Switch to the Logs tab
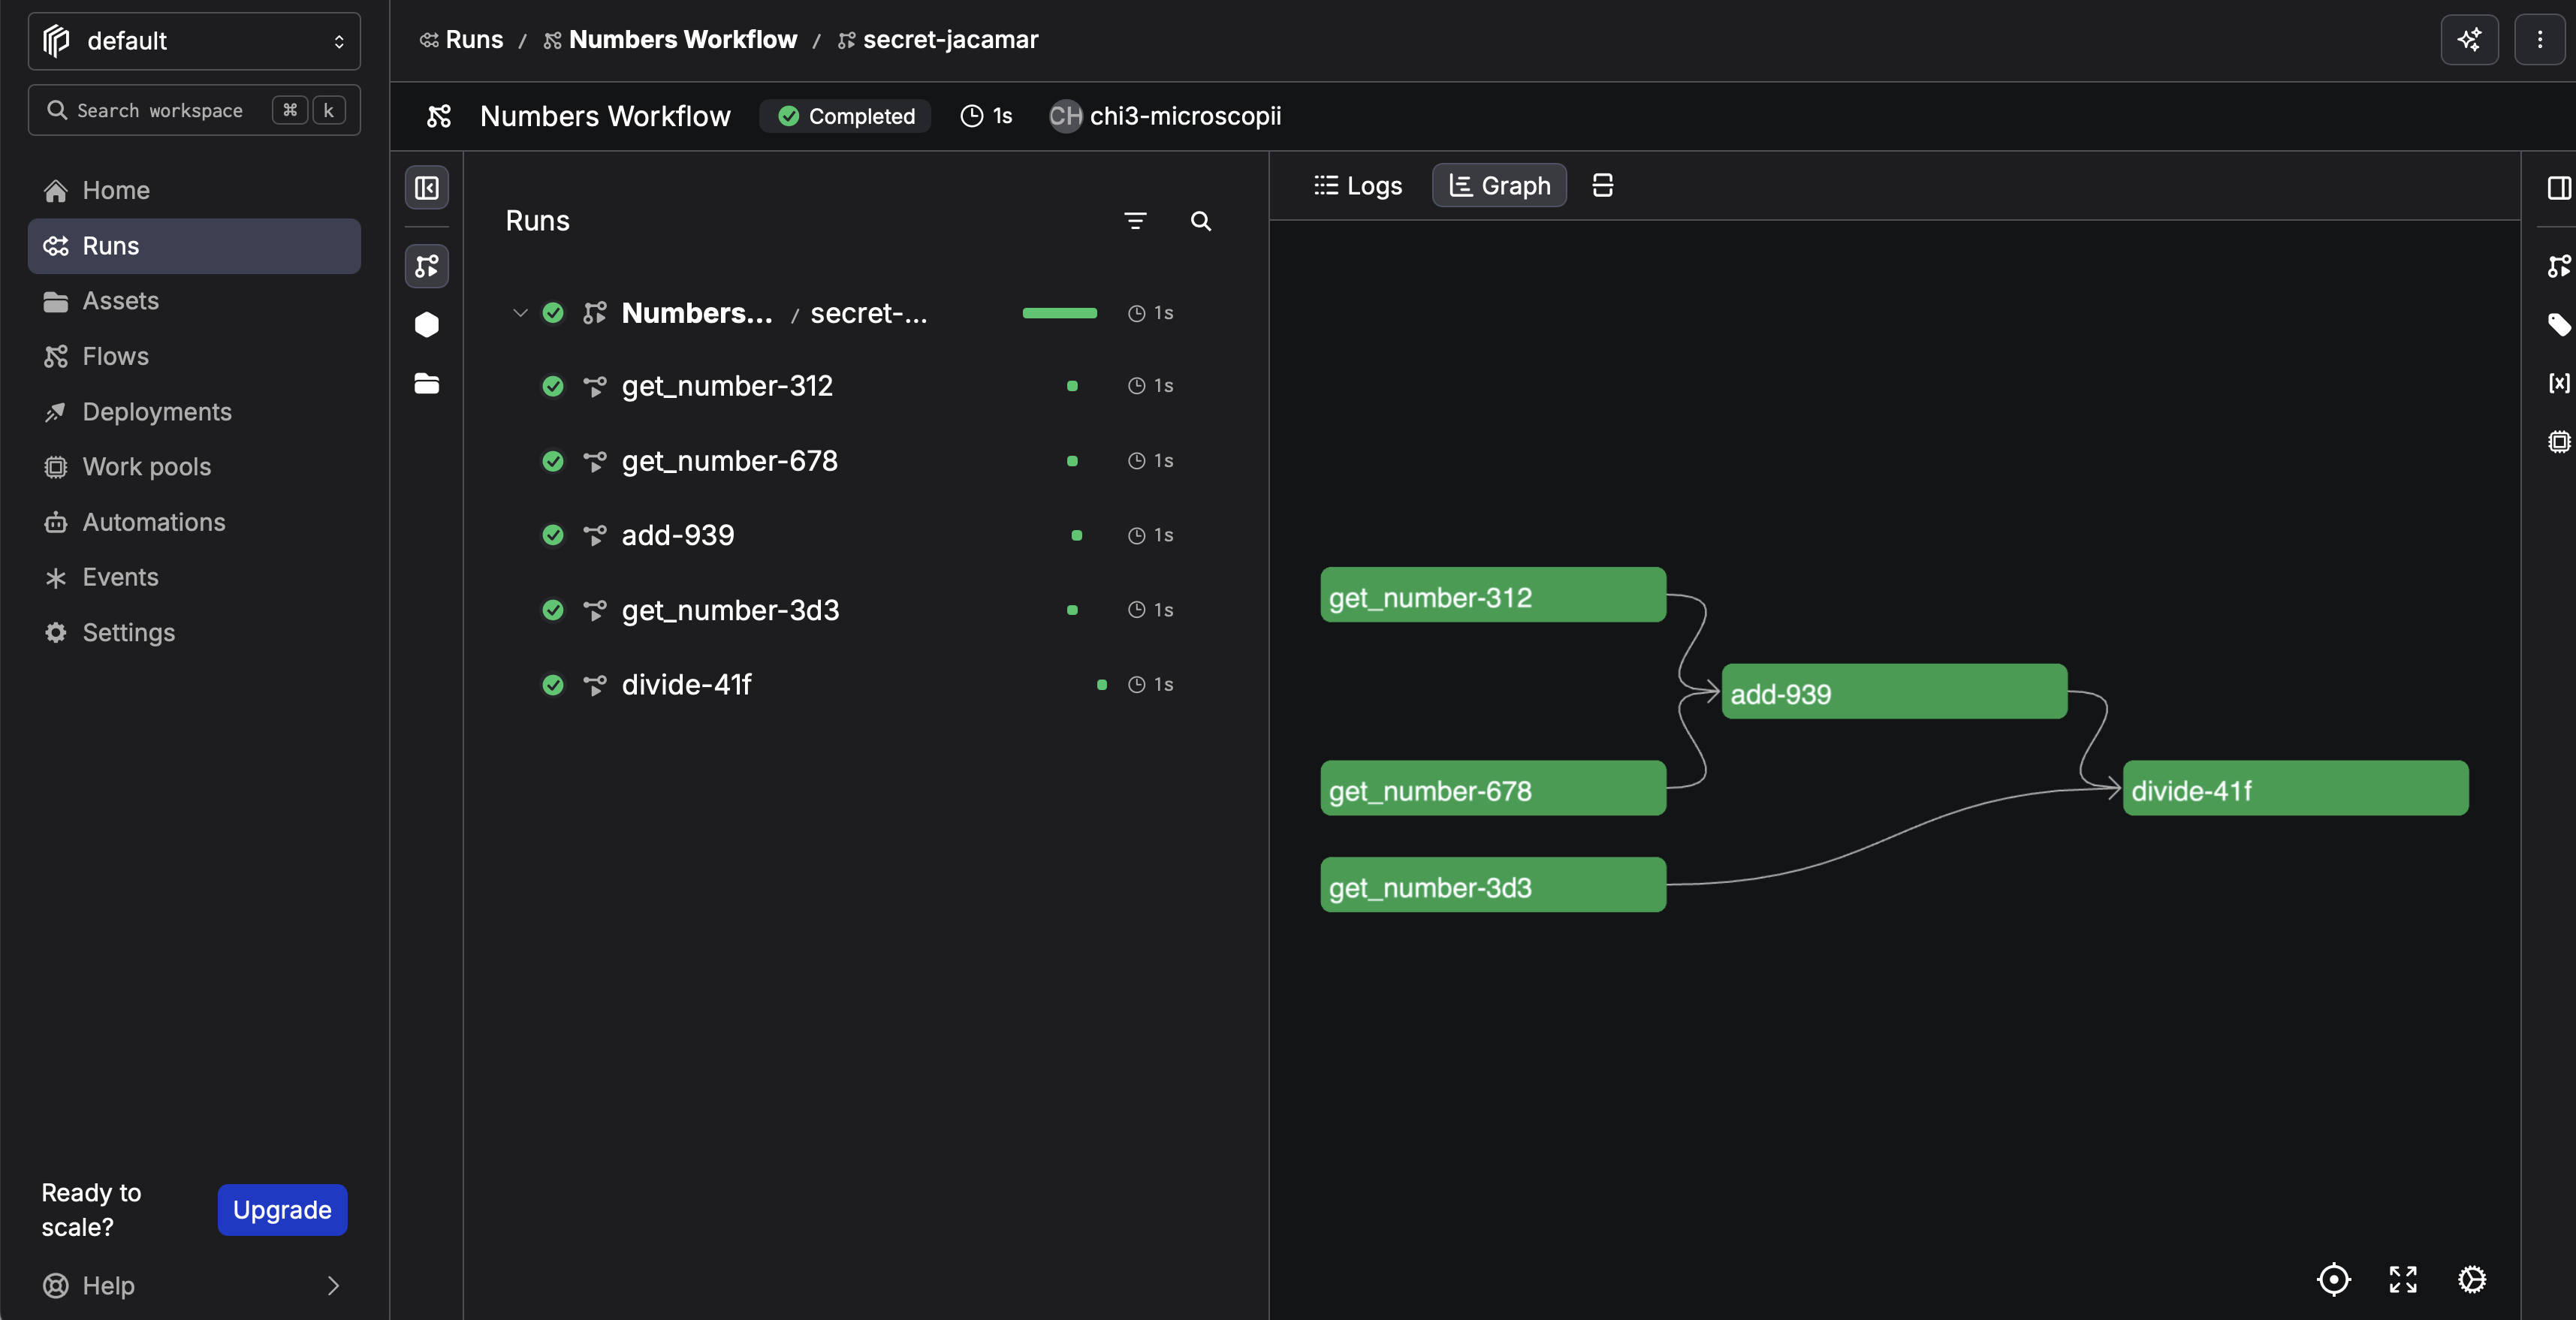This screenshot has width=2576, height=1320. pos(1358,185)
